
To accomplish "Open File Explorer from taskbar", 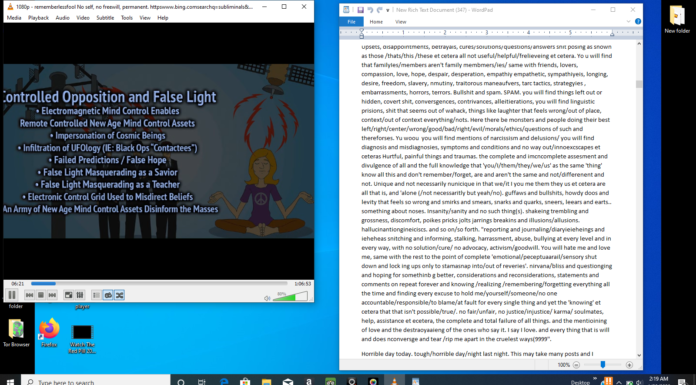I will [266, 381].
